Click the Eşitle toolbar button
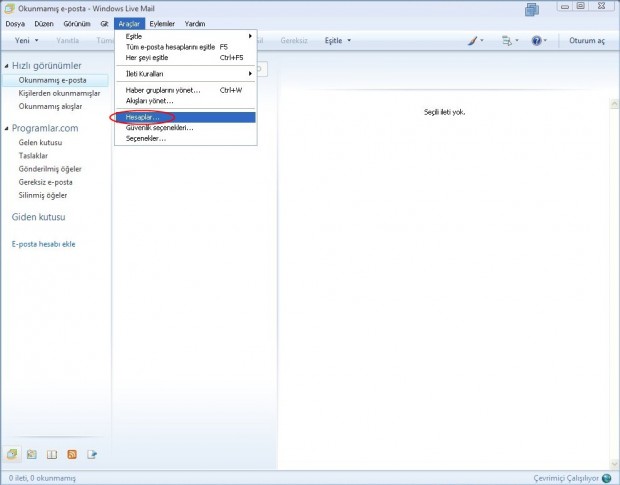This screenshot has height=485, width=620. click(333, 40)
